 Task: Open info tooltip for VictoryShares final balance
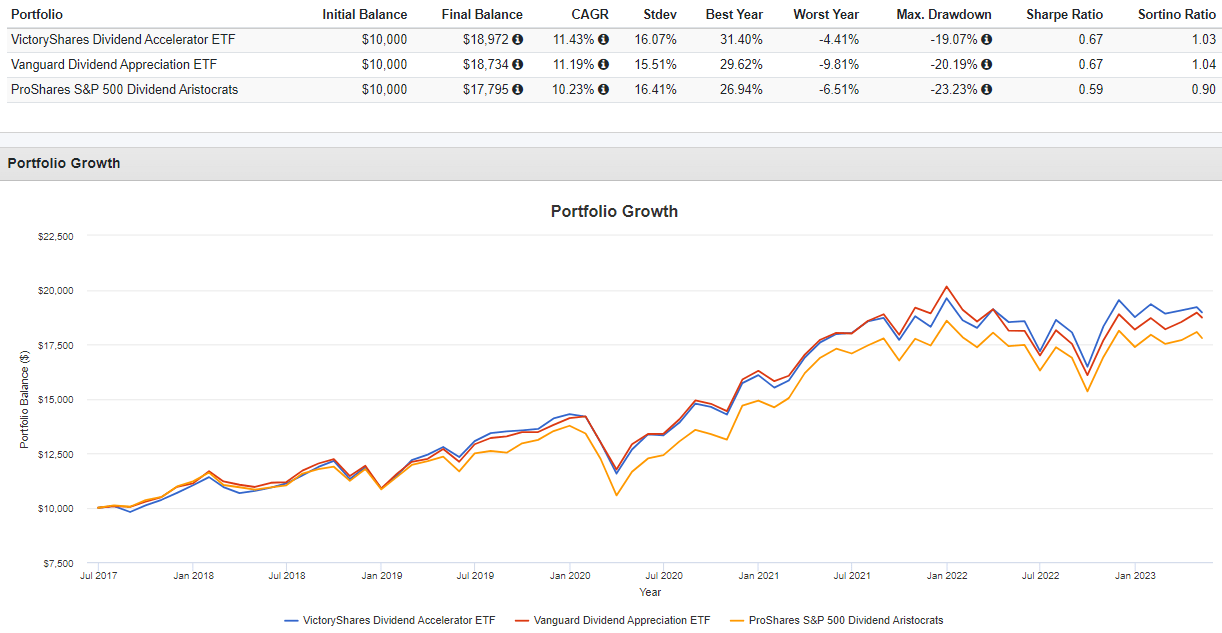click(x=517, y=39)
